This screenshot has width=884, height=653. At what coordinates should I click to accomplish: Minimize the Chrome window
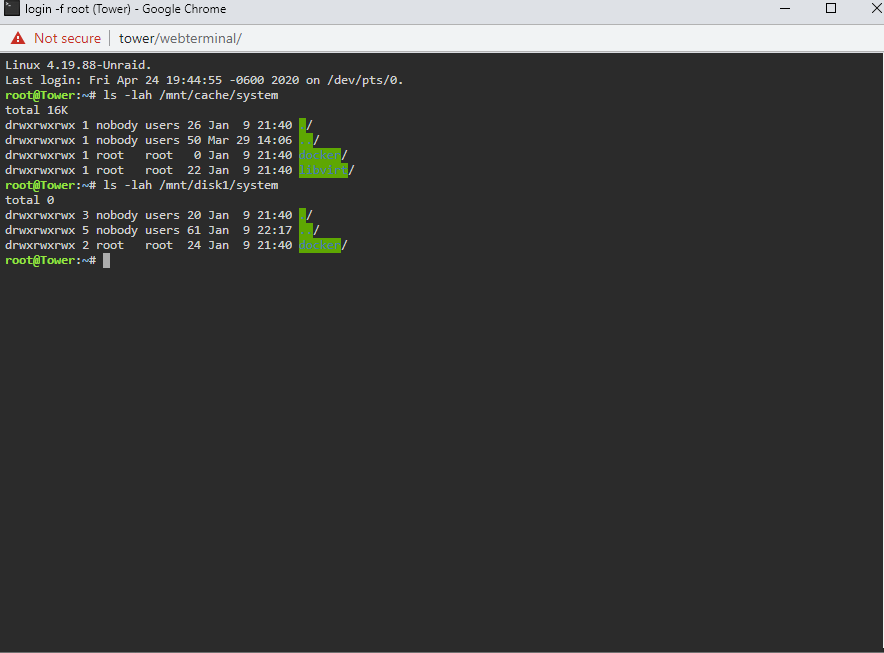click(785, 8)
